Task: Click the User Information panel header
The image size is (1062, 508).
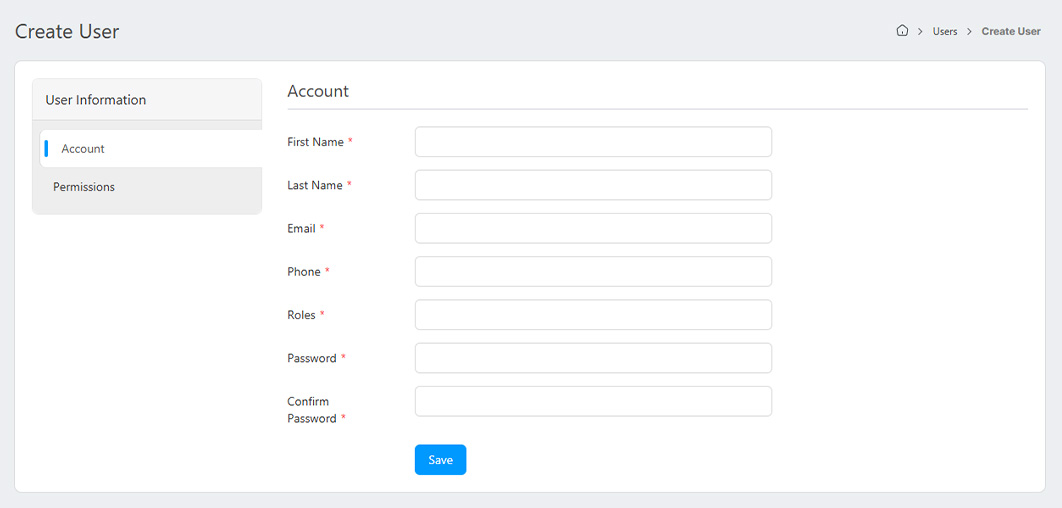Action: [96, 100]
